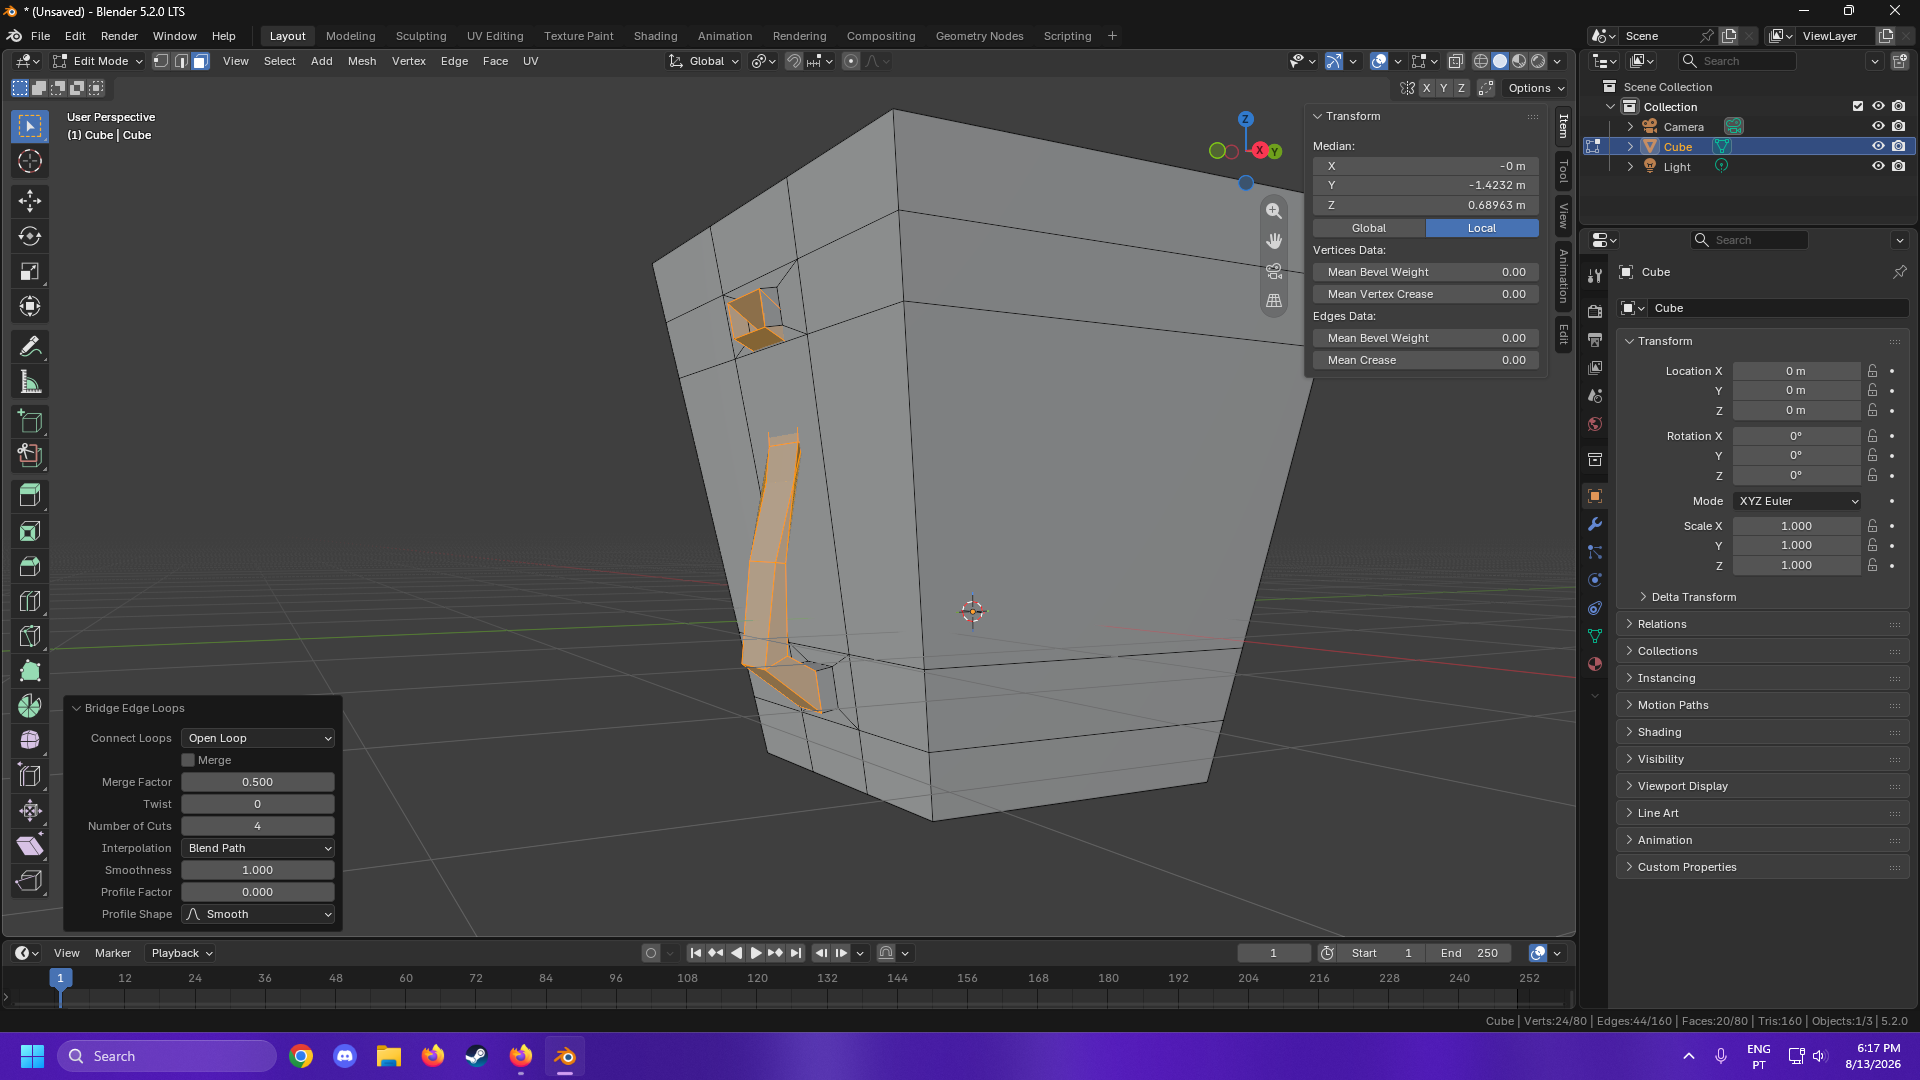Click the viewport pan hand icon
Viewport: 1920px width, 1080px height.
tap(1274, 241)
